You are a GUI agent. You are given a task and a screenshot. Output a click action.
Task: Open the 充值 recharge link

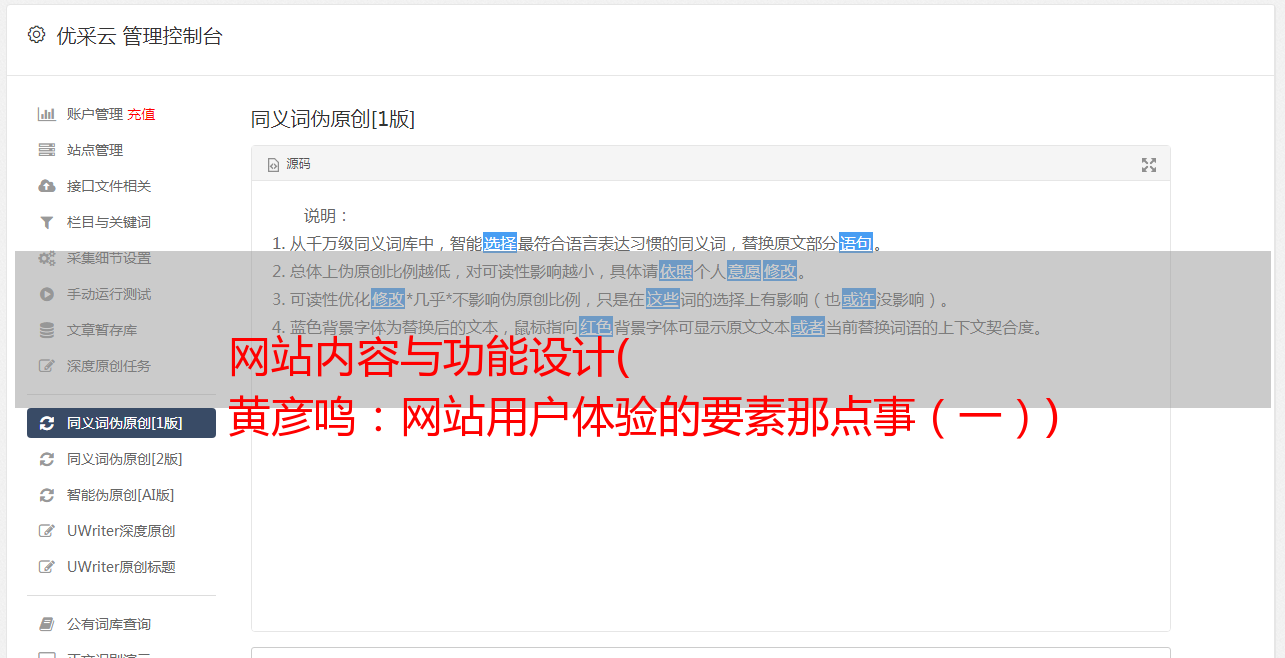141,114
